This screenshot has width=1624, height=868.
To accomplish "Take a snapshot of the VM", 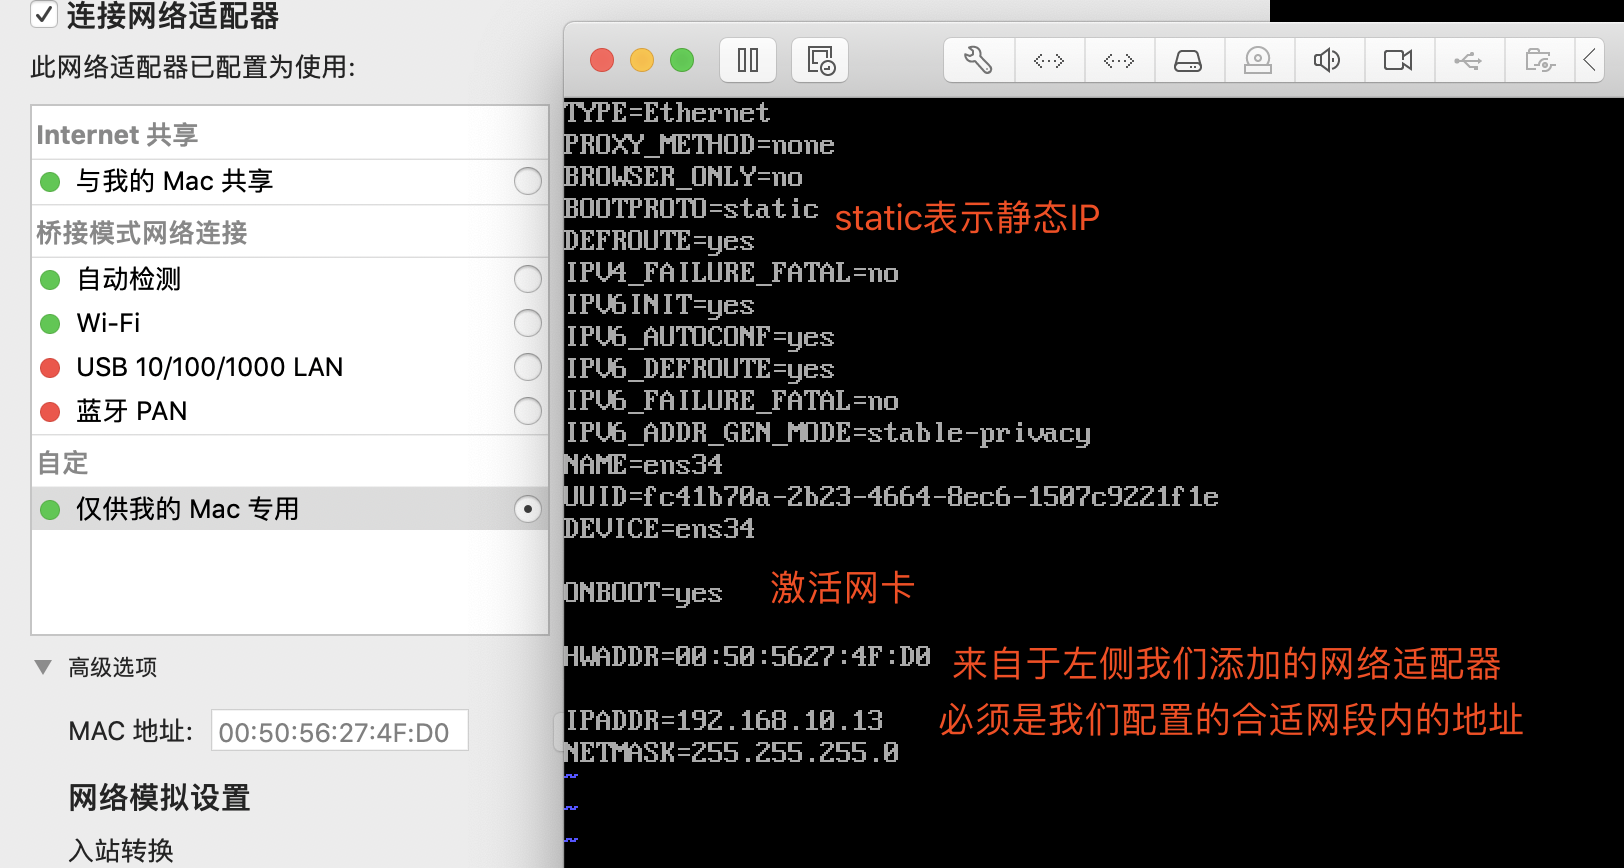I will pos(820,60).
